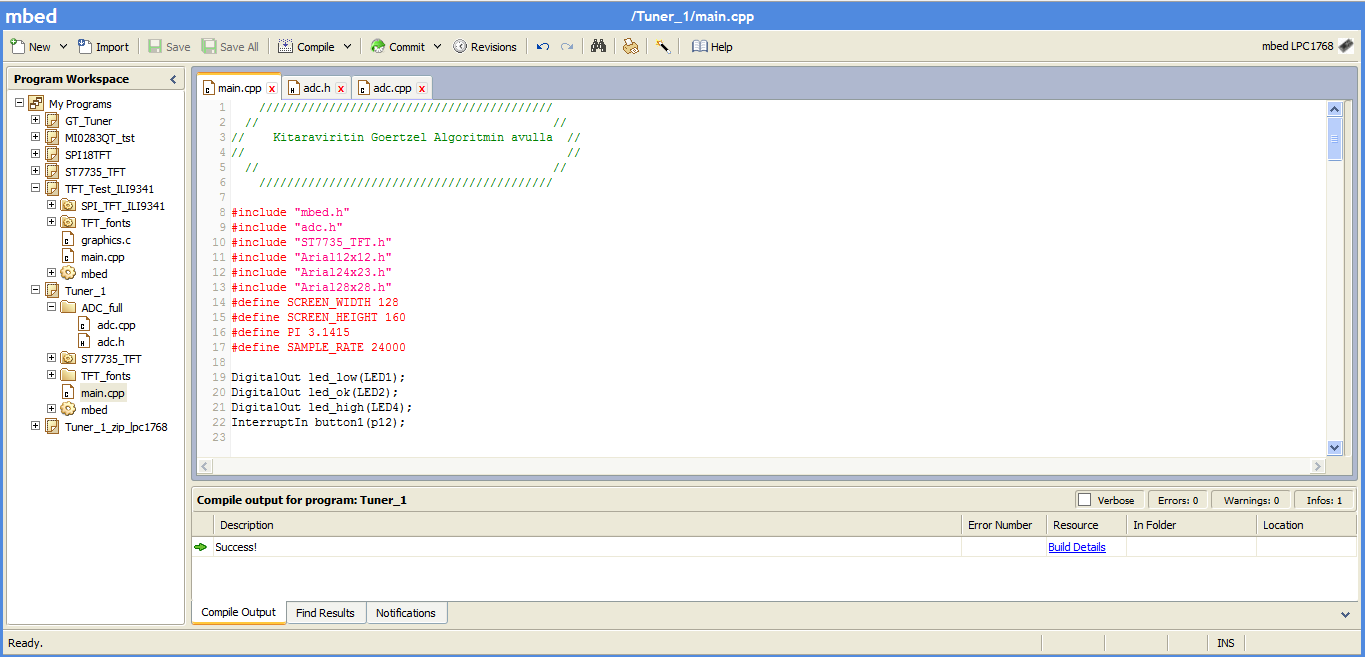1365x657 pixels.
Task: Open the Commit dropdown arrow
Action: (437, 46)
